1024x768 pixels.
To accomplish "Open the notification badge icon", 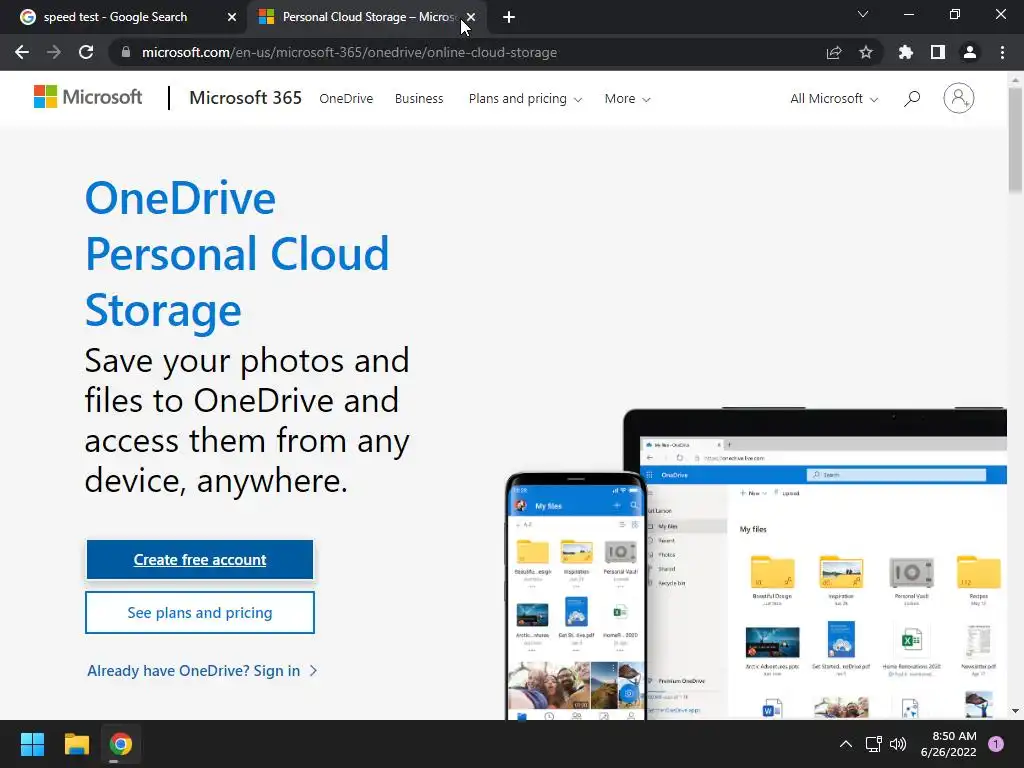I will (996, 744).
